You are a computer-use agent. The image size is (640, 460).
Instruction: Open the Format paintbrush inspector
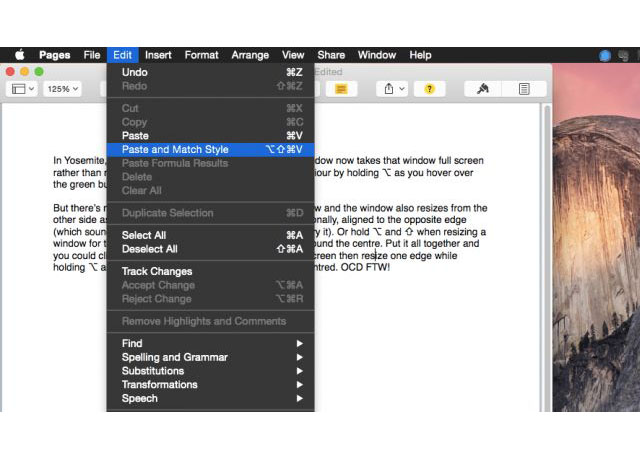[483, 89]
